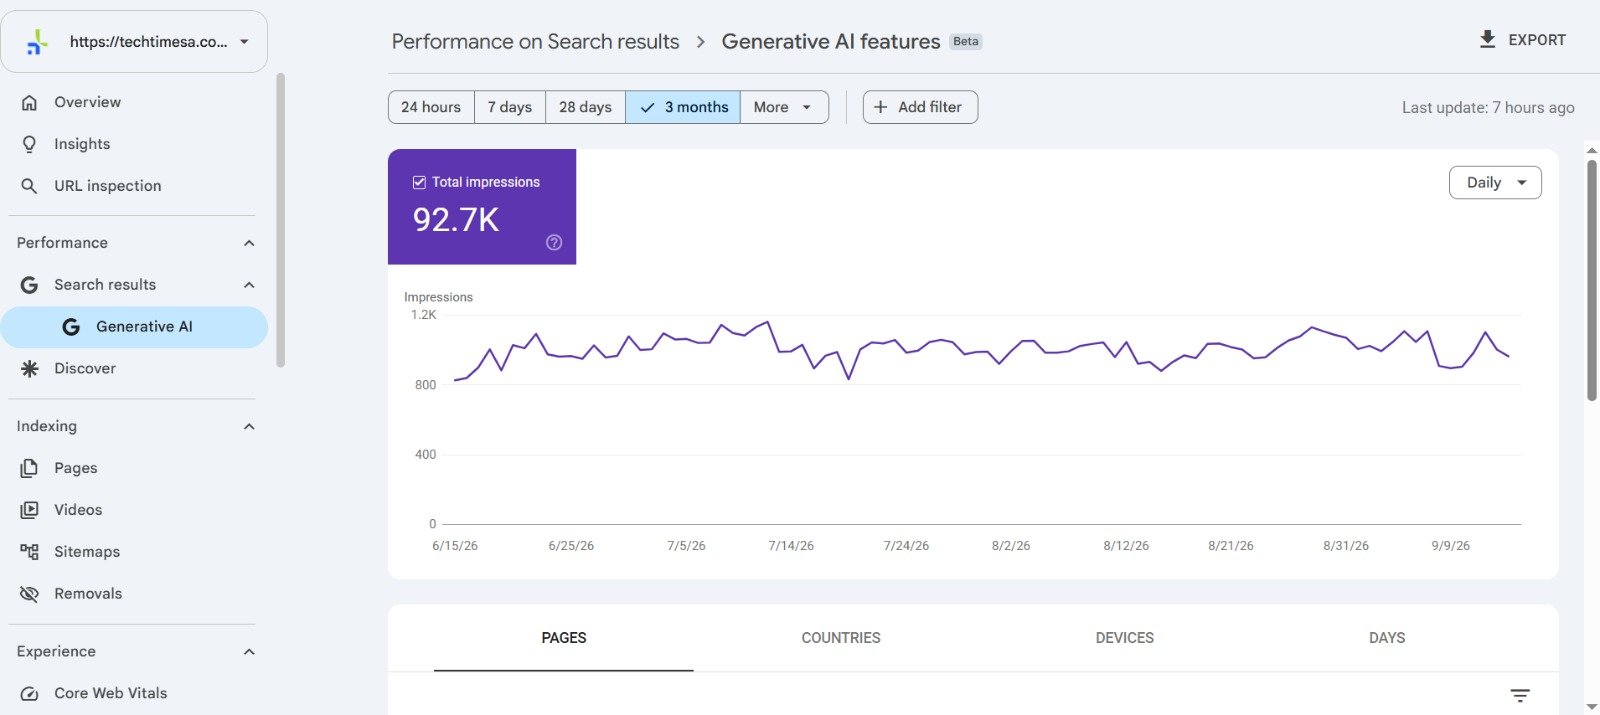Open Discover in the sidebar
Screen dimensions: 1600x715
[x=134, y=369]
